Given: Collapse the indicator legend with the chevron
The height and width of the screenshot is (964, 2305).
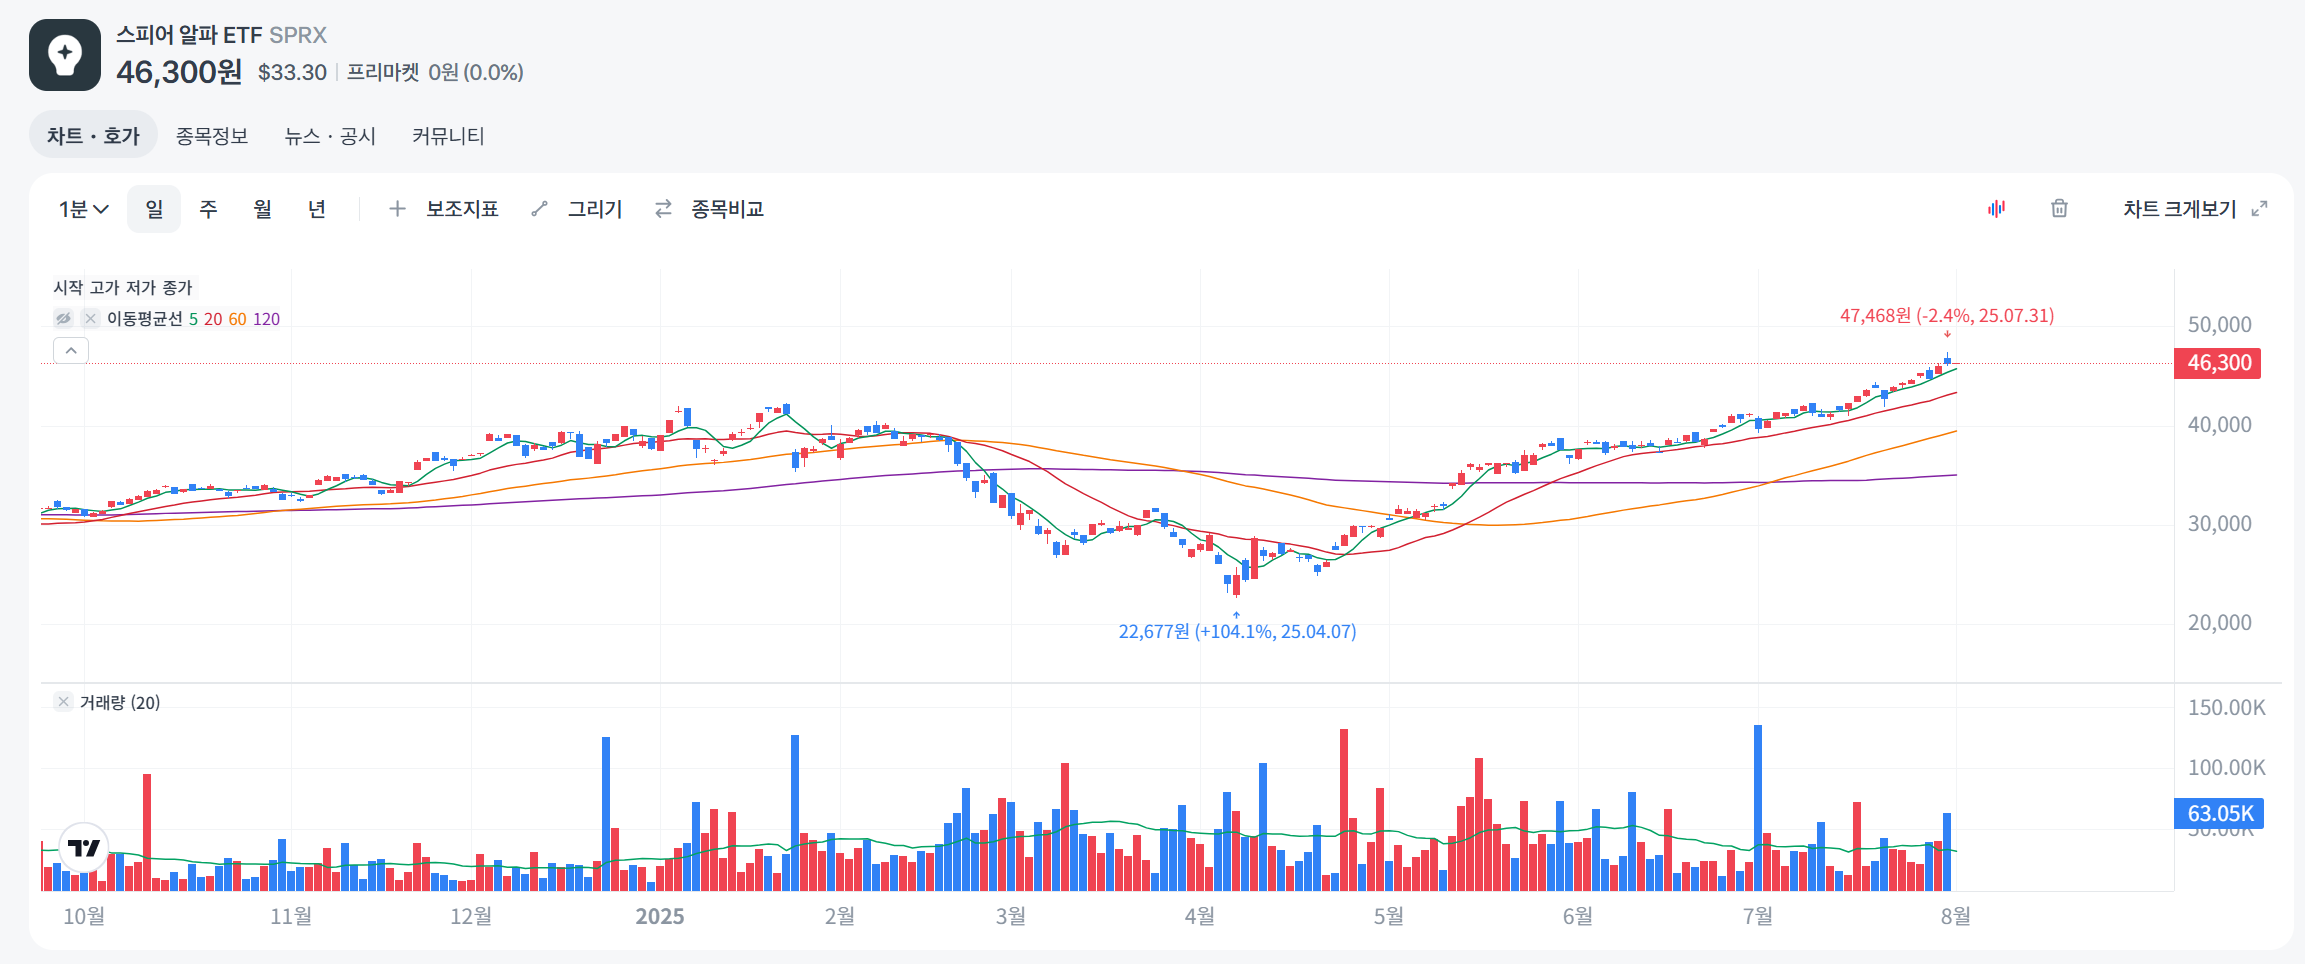Looking at the screenshot, I should tap(71, 350).
